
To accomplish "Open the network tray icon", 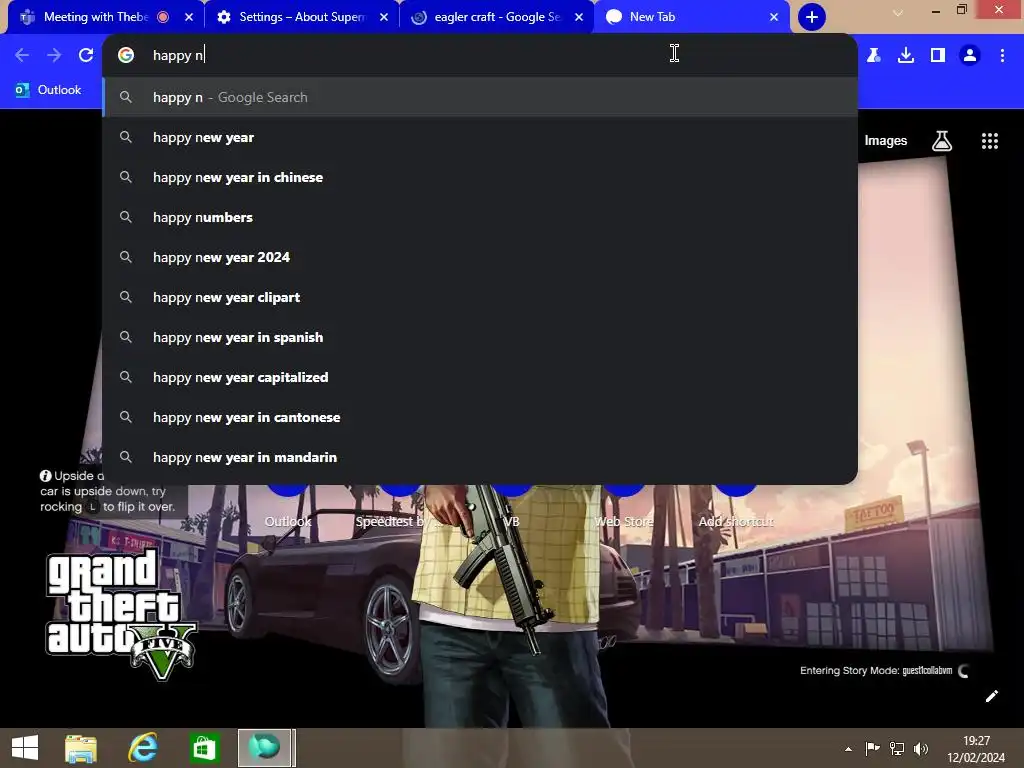I will tap(897, 748).
